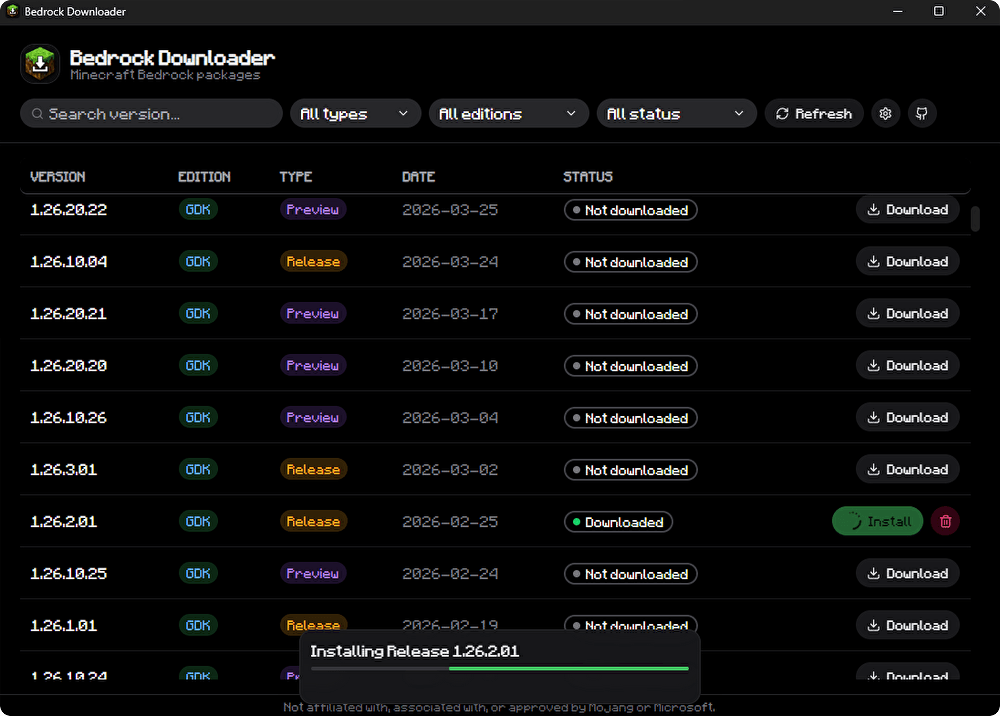
Task: Click the Downloaded status badge
Action: 618,522
